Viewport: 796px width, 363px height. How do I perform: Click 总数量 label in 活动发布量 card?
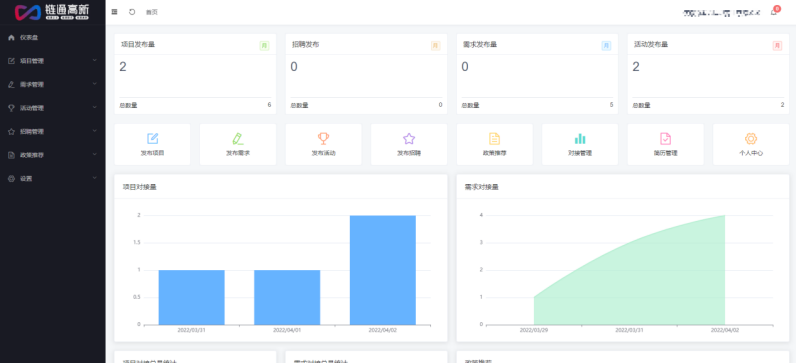pos(642,106)
